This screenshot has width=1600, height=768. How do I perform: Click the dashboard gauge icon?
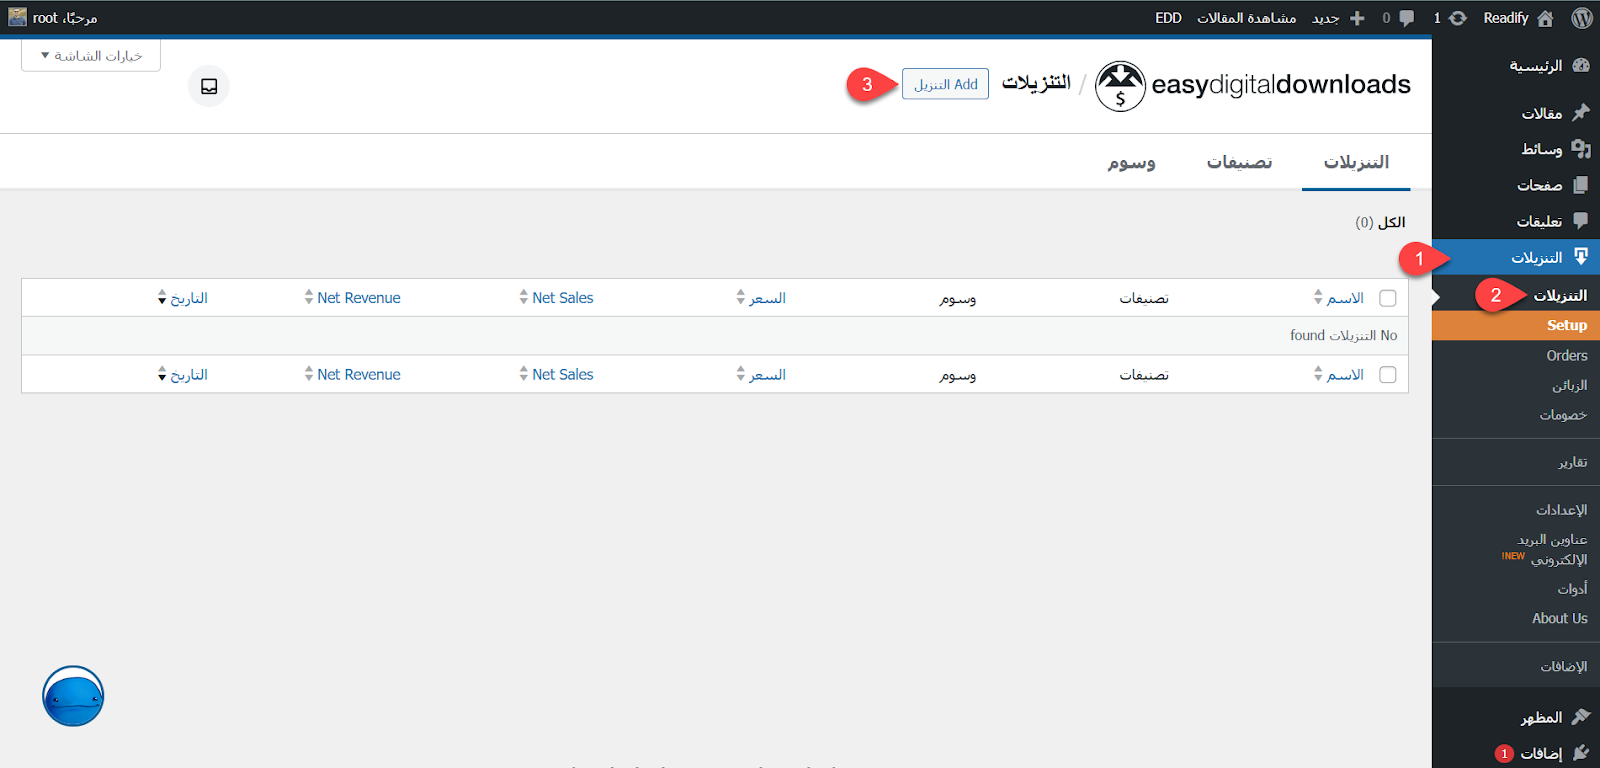1581,65
